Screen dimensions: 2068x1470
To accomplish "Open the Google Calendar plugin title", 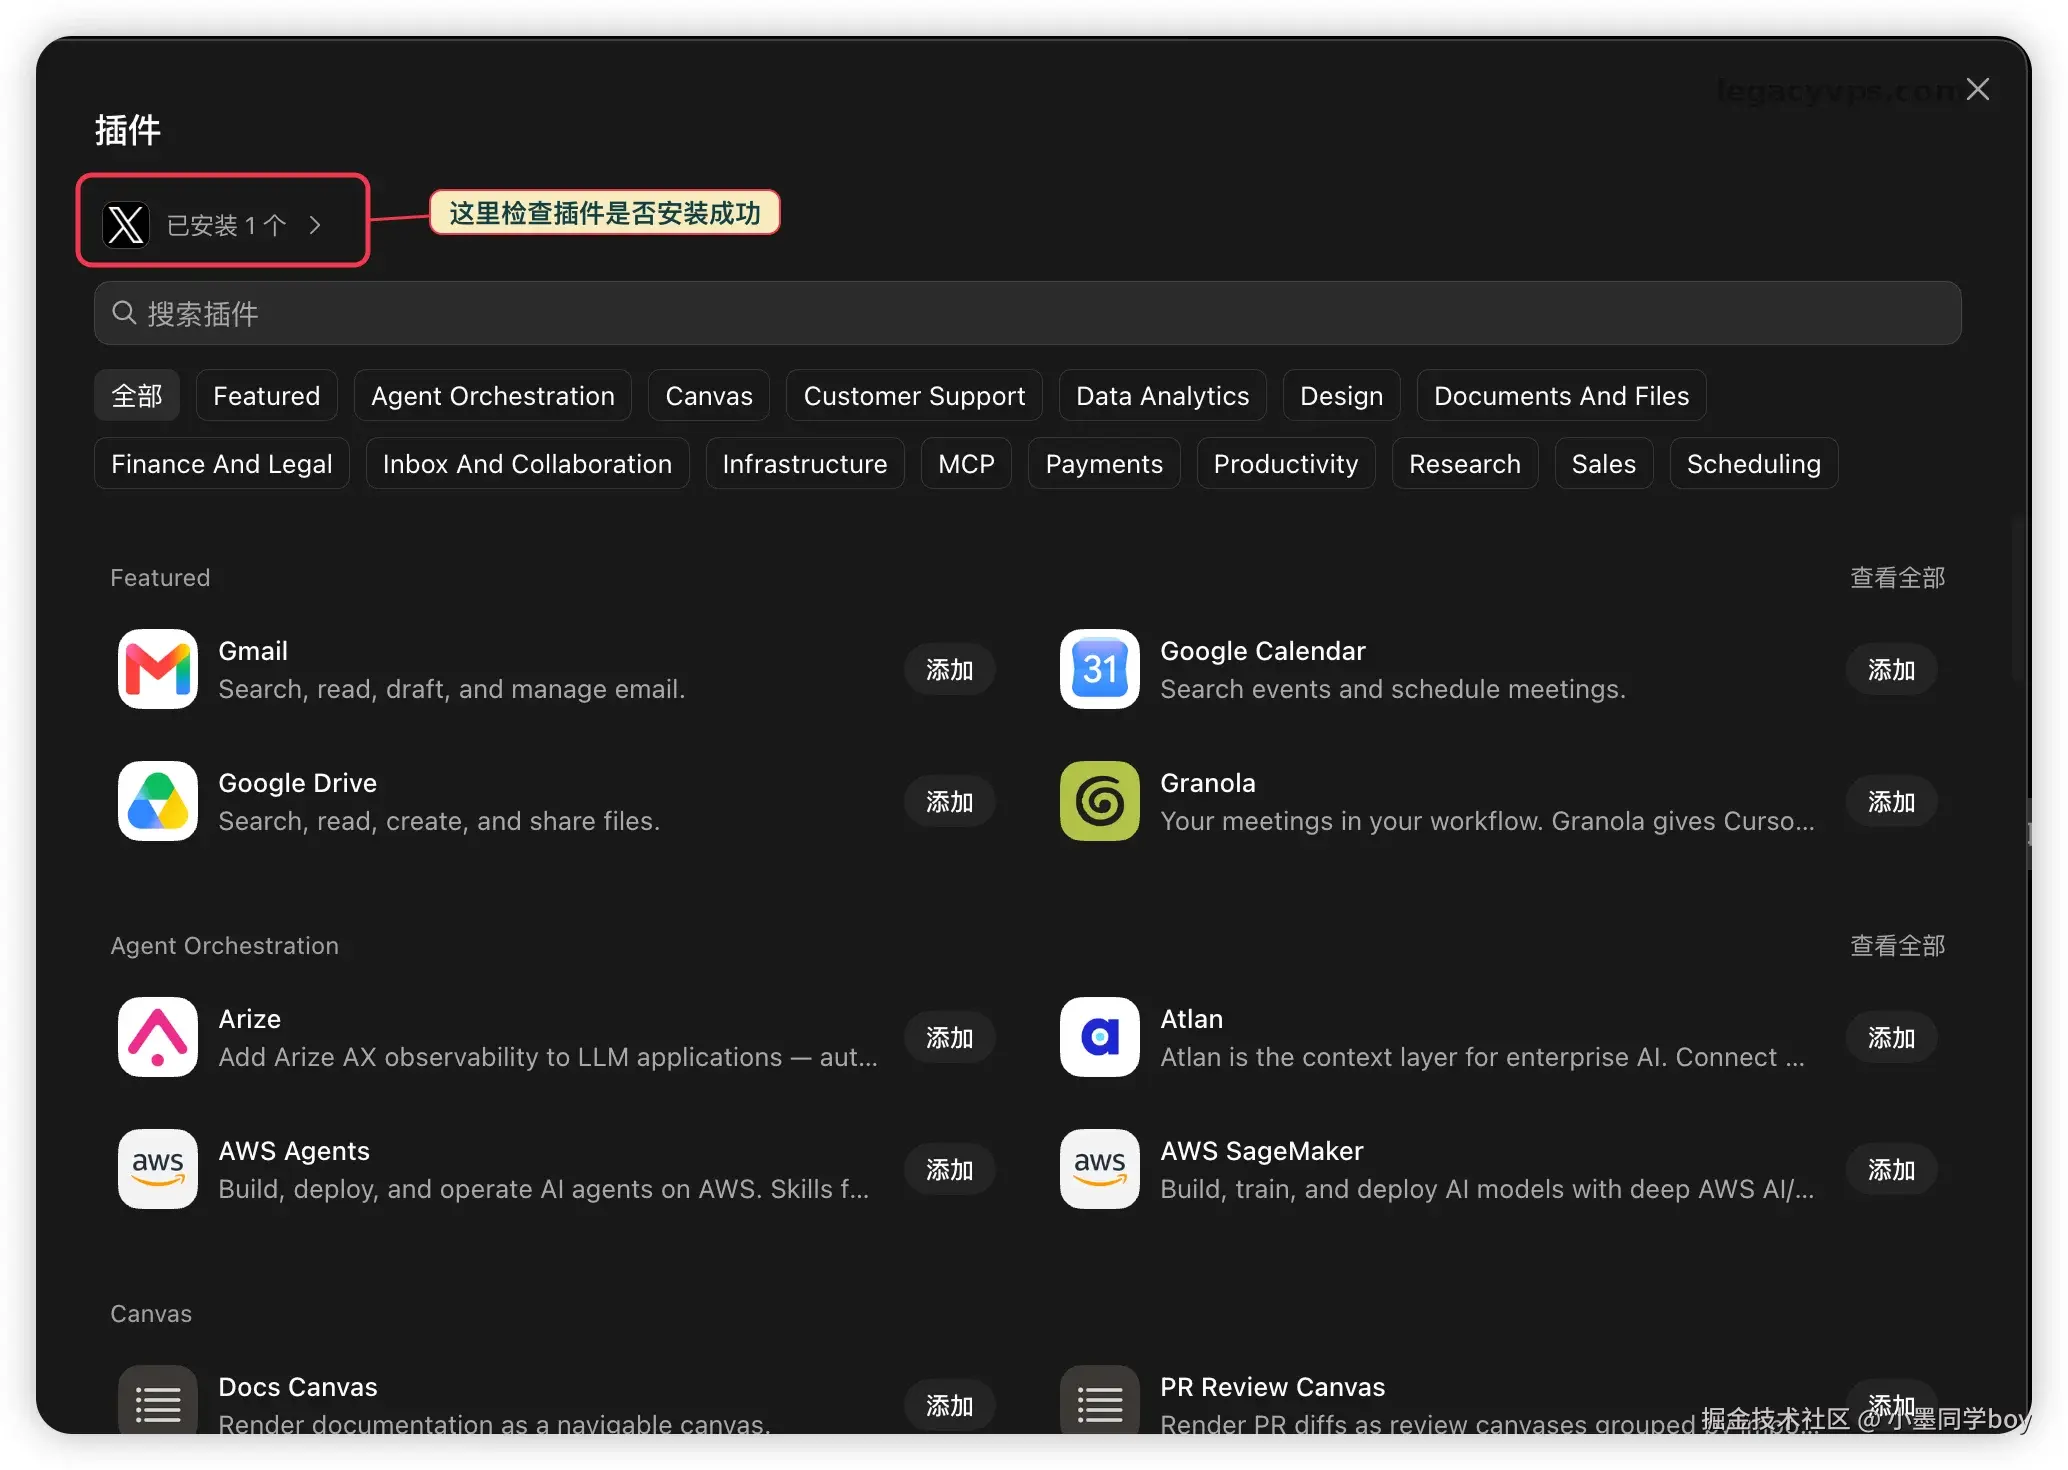I will pyautogui.click(x=1263, y=651).
